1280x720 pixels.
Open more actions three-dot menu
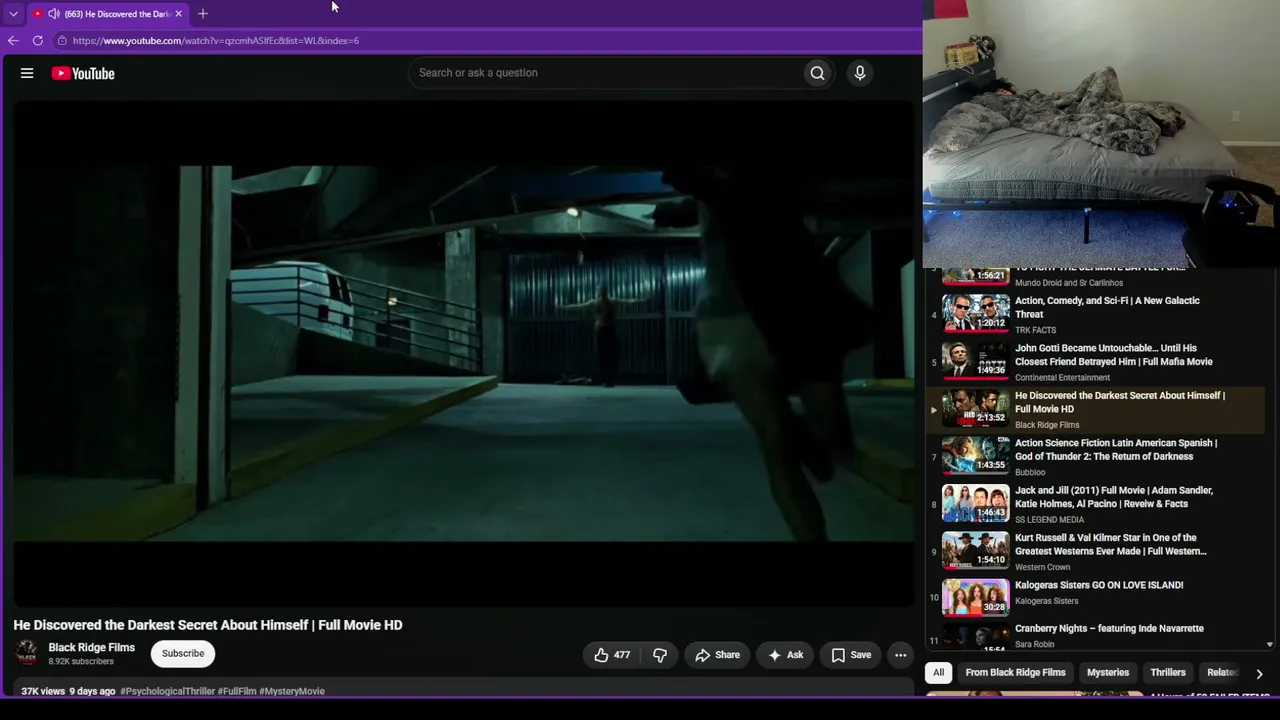click(900, 655)
